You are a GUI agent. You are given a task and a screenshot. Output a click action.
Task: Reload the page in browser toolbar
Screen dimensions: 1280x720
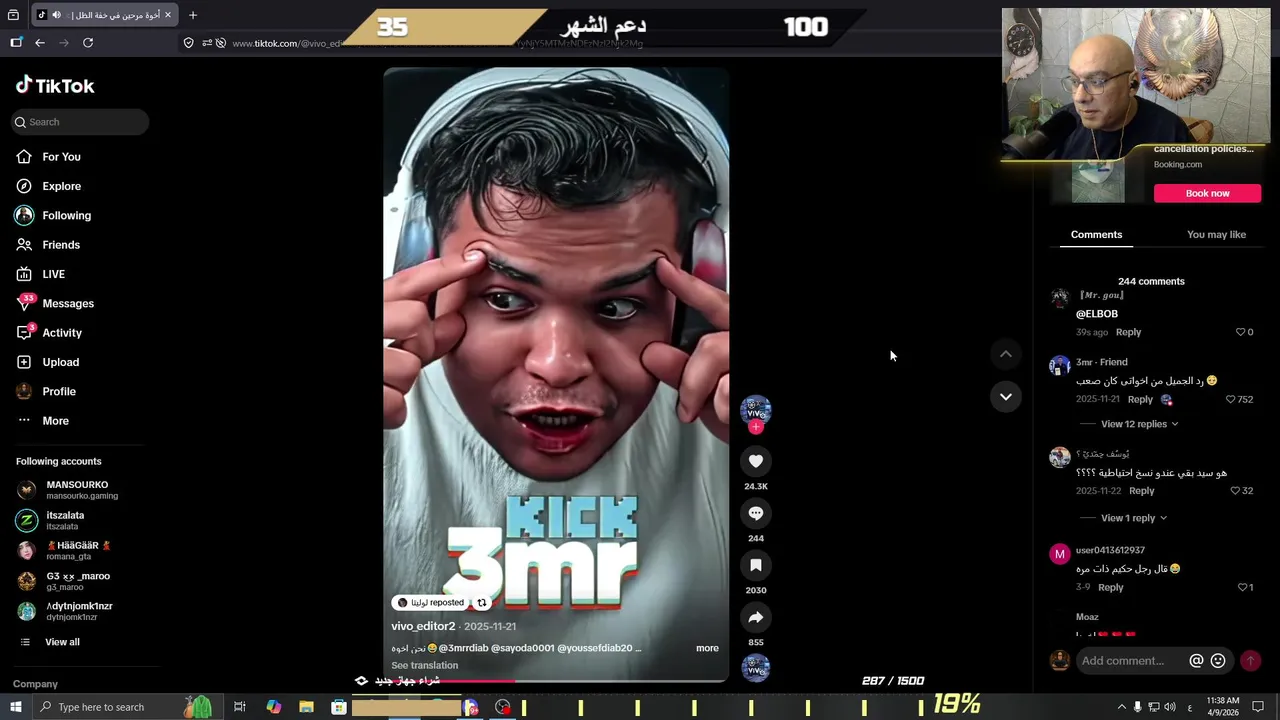(88, 43)
